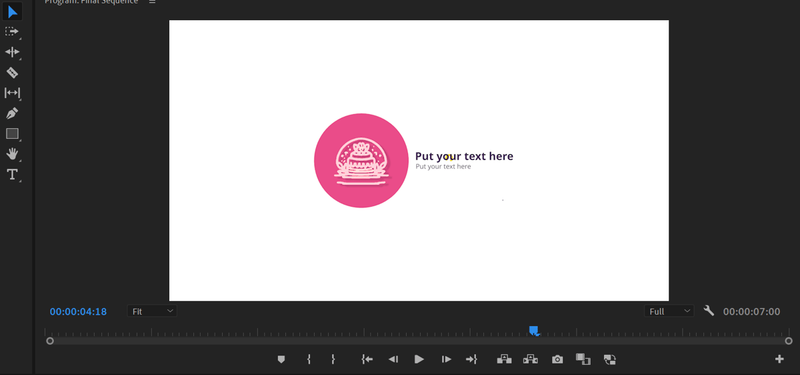Select the Ripple Edit tool
Image resolution: width=800 pixels, height=375 pixels.
click(x=12, y=52)
